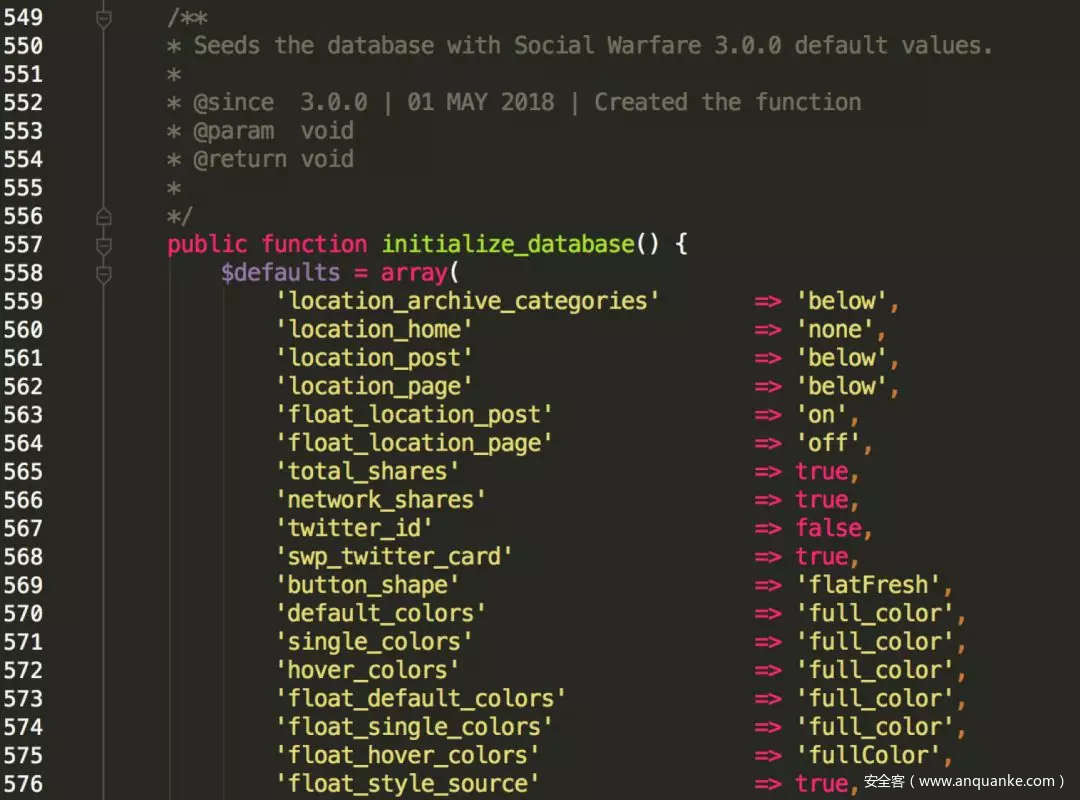Click the arrow operator on line 559
Viewport: 1080px width, 800px height.
click(x=768, y=300)
